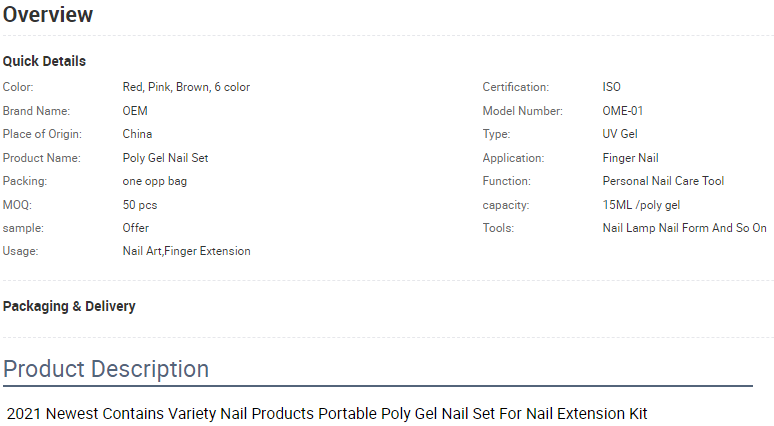Select the OEM brand name value
774x426 pixels.
click(135, 111)
